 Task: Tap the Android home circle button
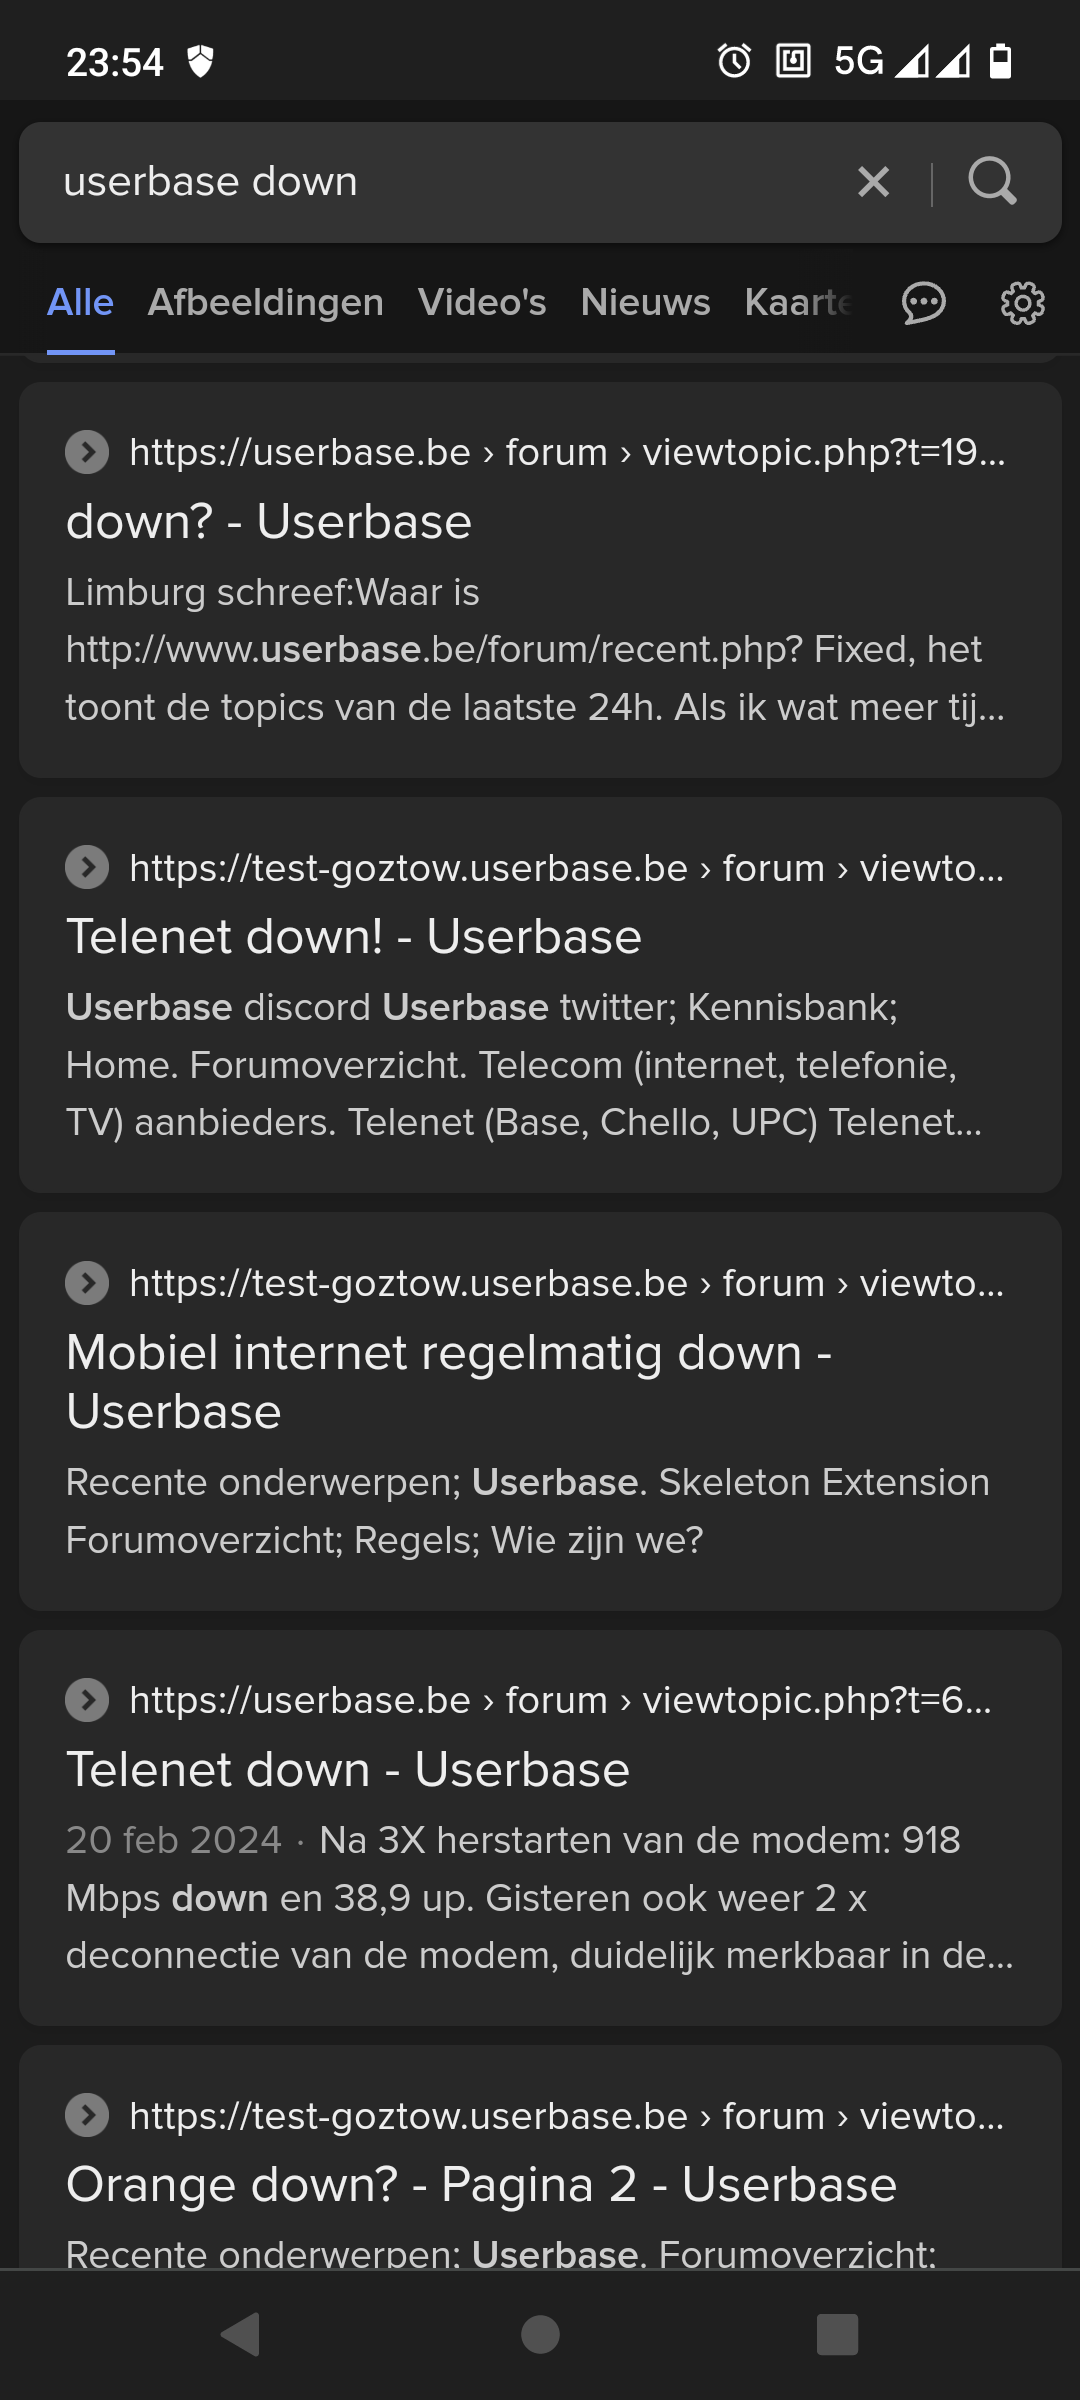[x=540, y=2334]
